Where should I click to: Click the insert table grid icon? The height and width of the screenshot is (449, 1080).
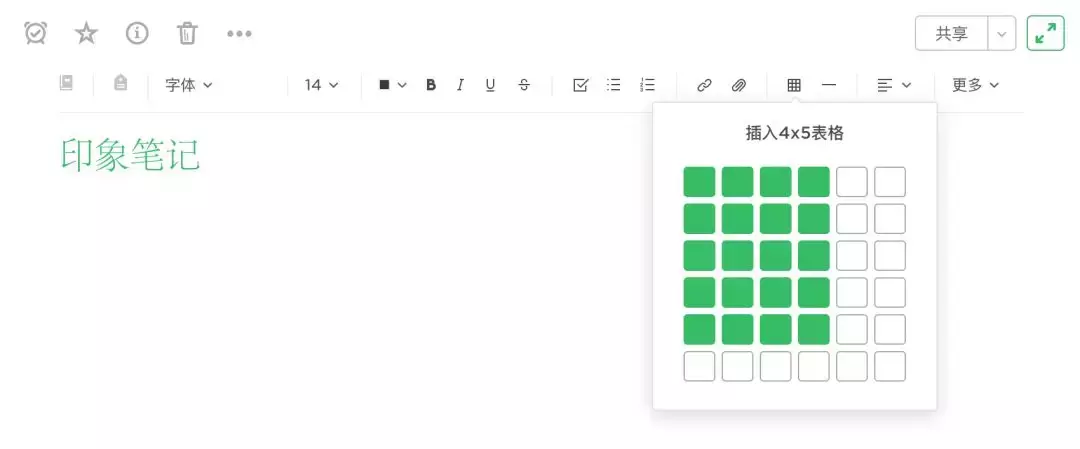tap(794, 85)
